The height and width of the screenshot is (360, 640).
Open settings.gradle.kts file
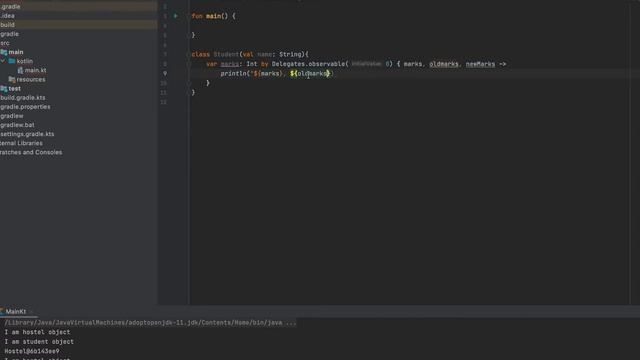[x=27, y=134]
